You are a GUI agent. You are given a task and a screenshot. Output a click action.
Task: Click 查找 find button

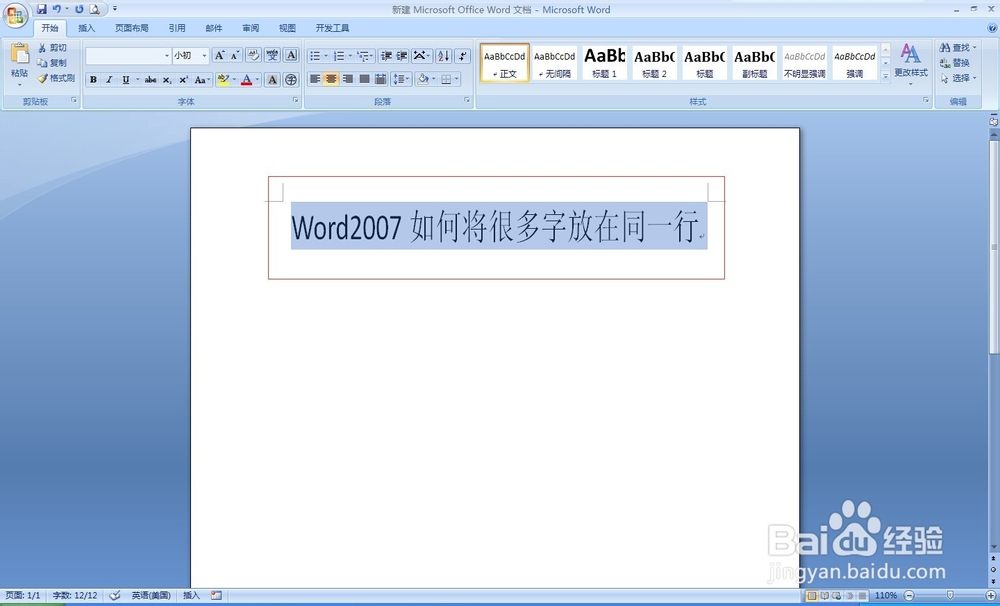point(958,48)
